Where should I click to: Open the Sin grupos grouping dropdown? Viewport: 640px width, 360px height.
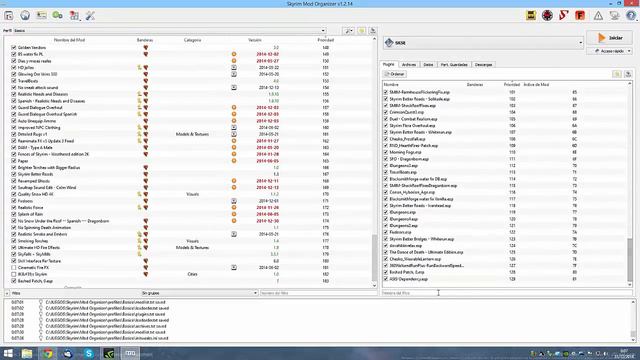[x=199, y=293]
